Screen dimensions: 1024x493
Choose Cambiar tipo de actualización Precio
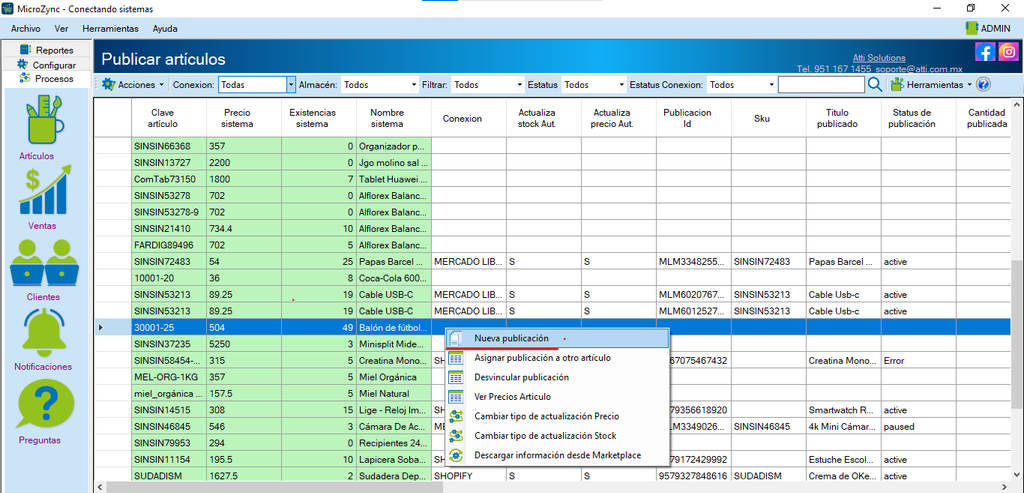[557, 416]
